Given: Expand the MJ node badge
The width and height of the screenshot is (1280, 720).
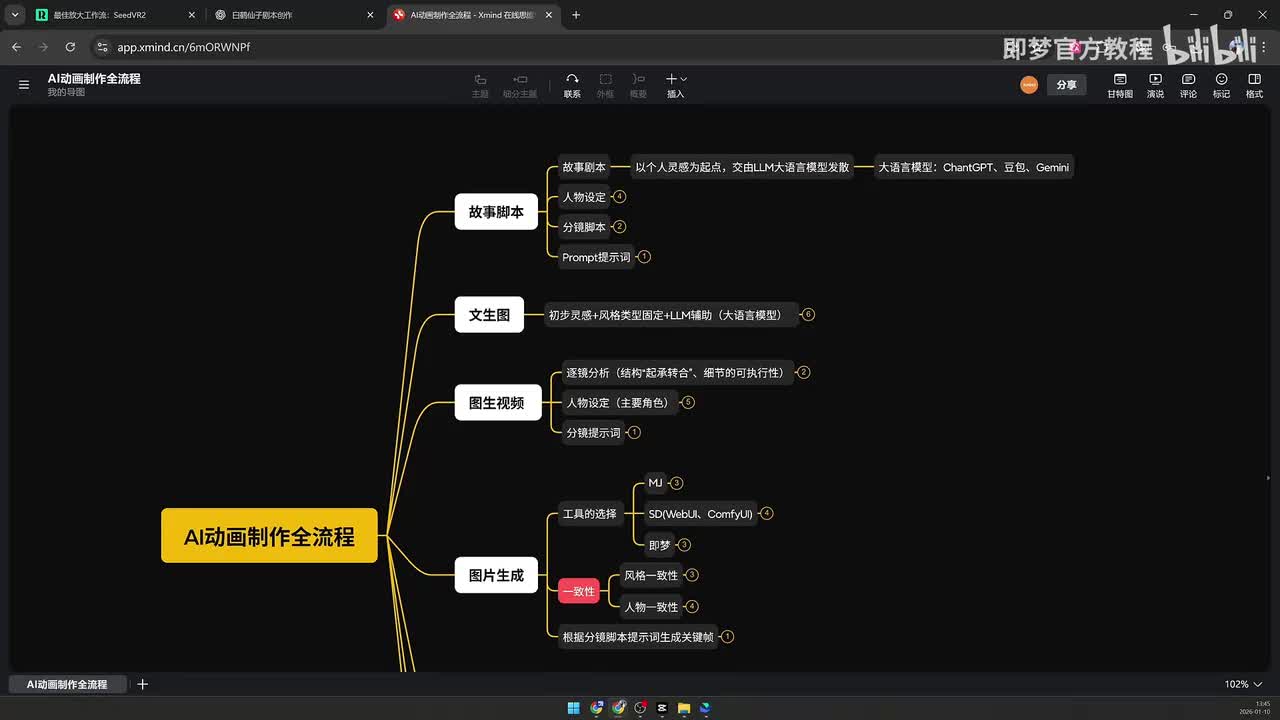Looking at the screenshot, I should 677,483.
